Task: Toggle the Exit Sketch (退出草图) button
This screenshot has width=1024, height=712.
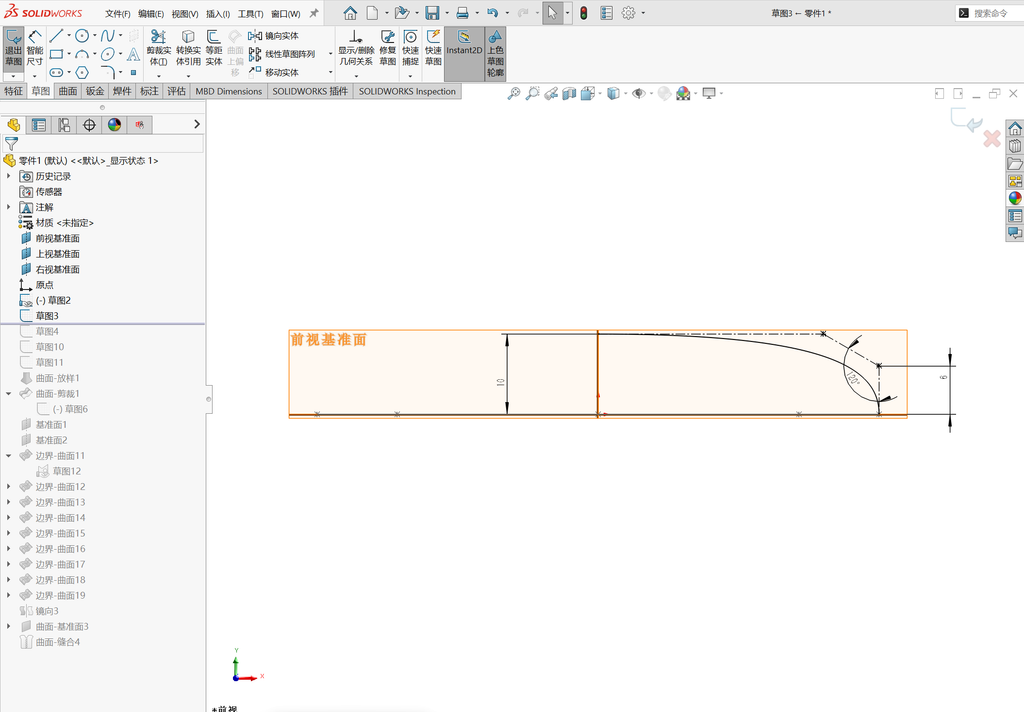Action: click(13, 48)
